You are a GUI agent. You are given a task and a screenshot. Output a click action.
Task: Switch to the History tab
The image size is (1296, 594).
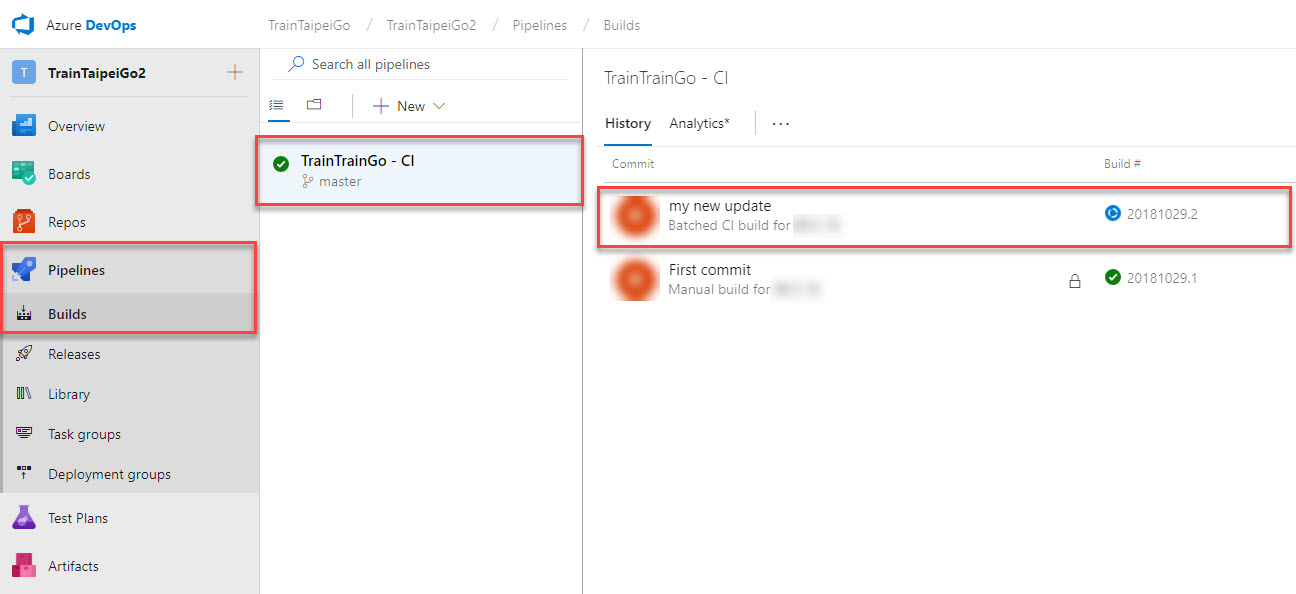click(628, 124)
